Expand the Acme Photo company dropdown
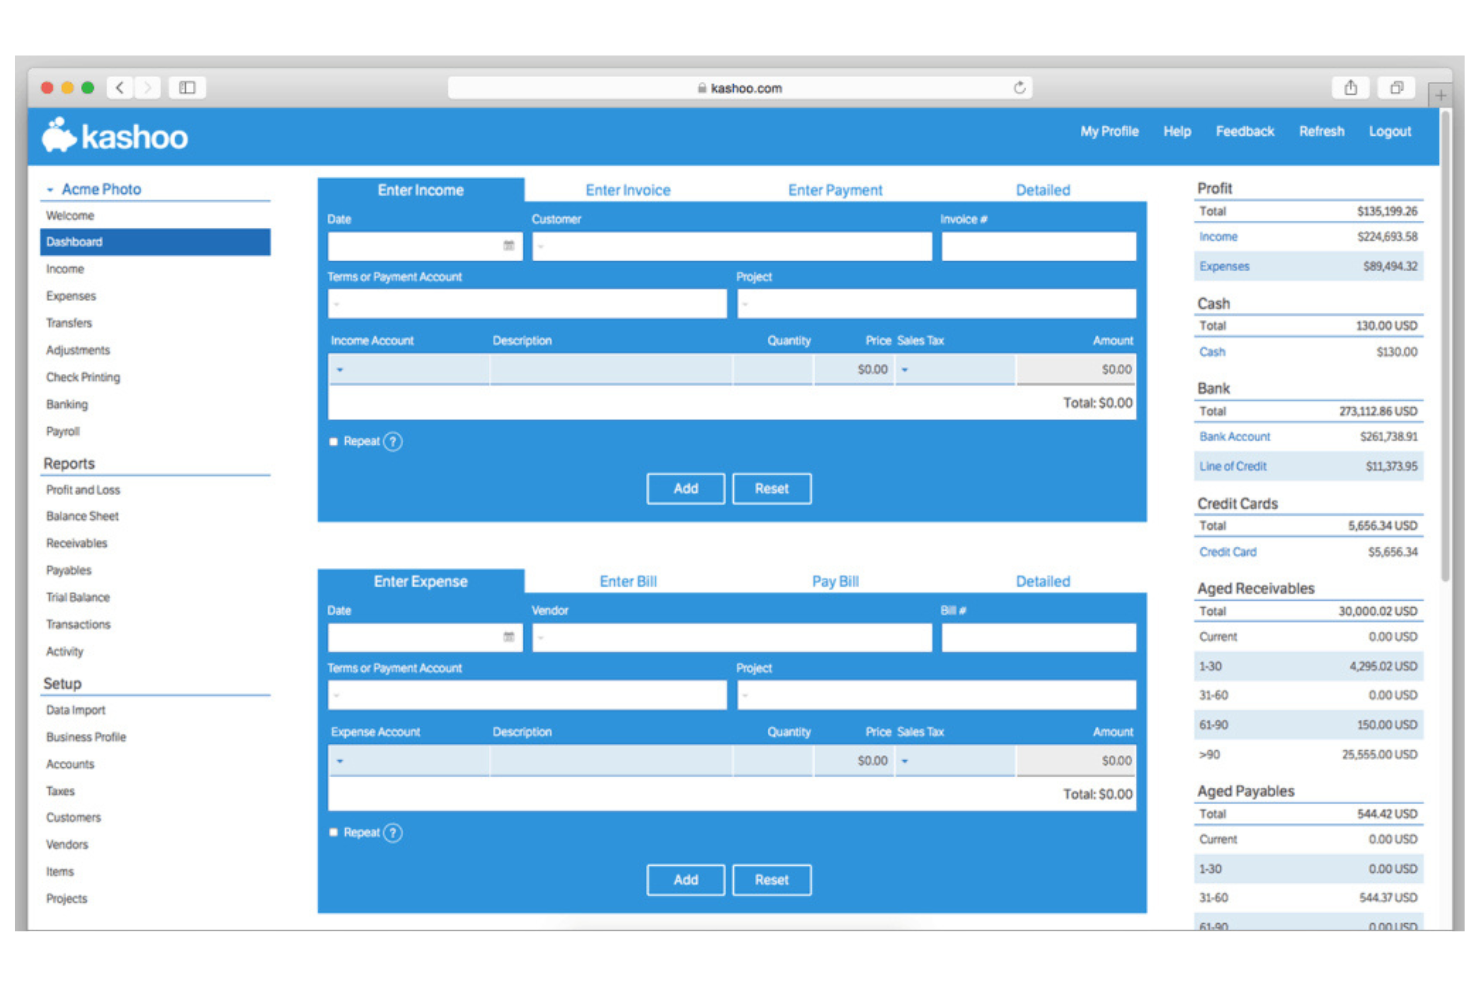Image resolution: width=1480 pixels, height=987 pixels. [x=50, y=188]
